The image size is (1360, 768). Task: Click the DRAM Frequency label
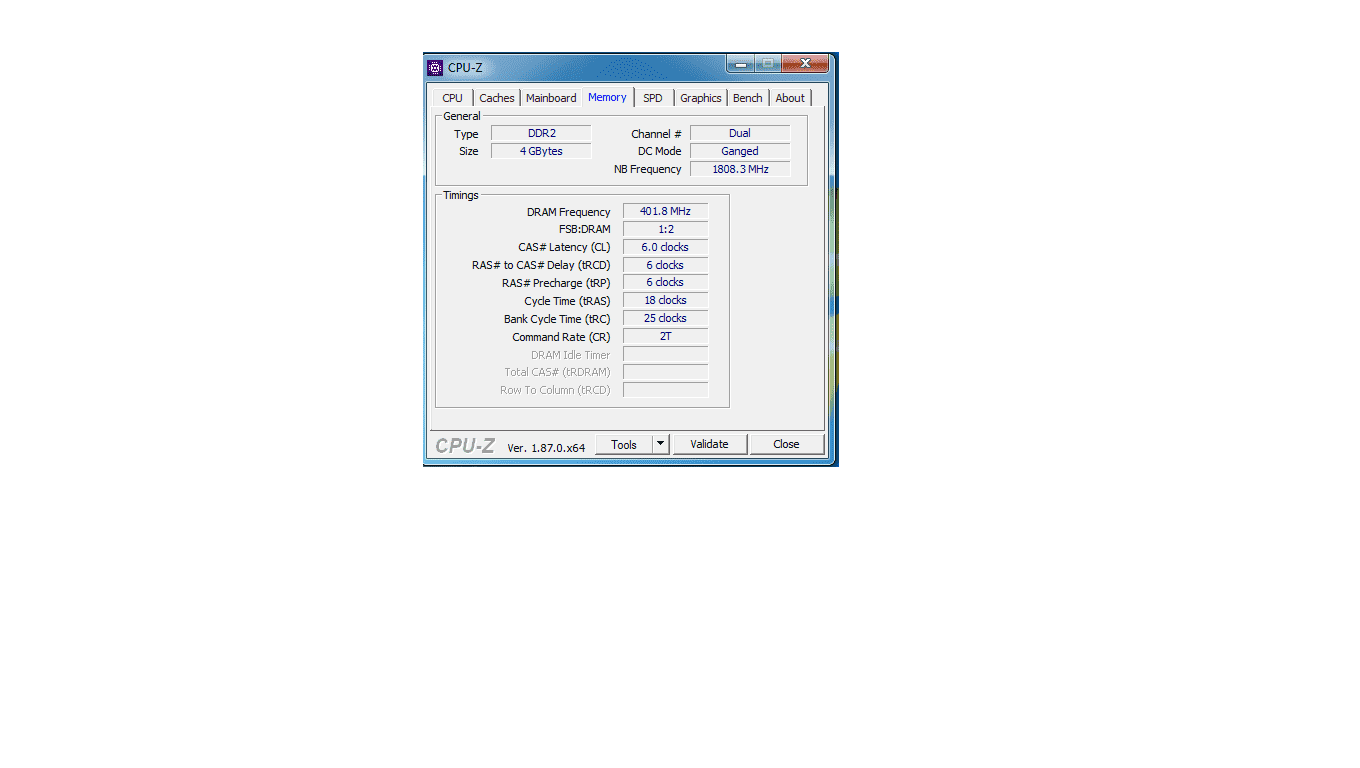568,212
